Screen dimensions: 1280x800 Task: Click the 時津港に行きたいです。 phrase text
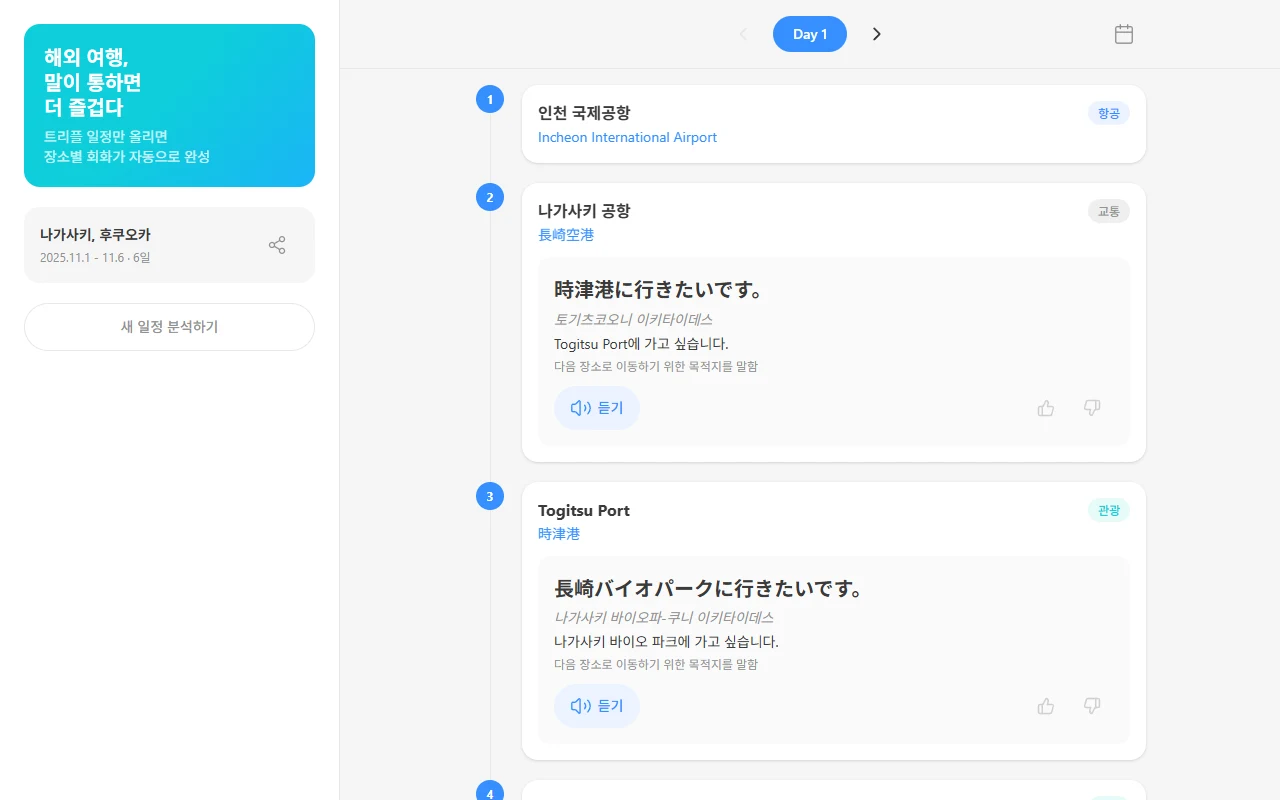(660, 290)
